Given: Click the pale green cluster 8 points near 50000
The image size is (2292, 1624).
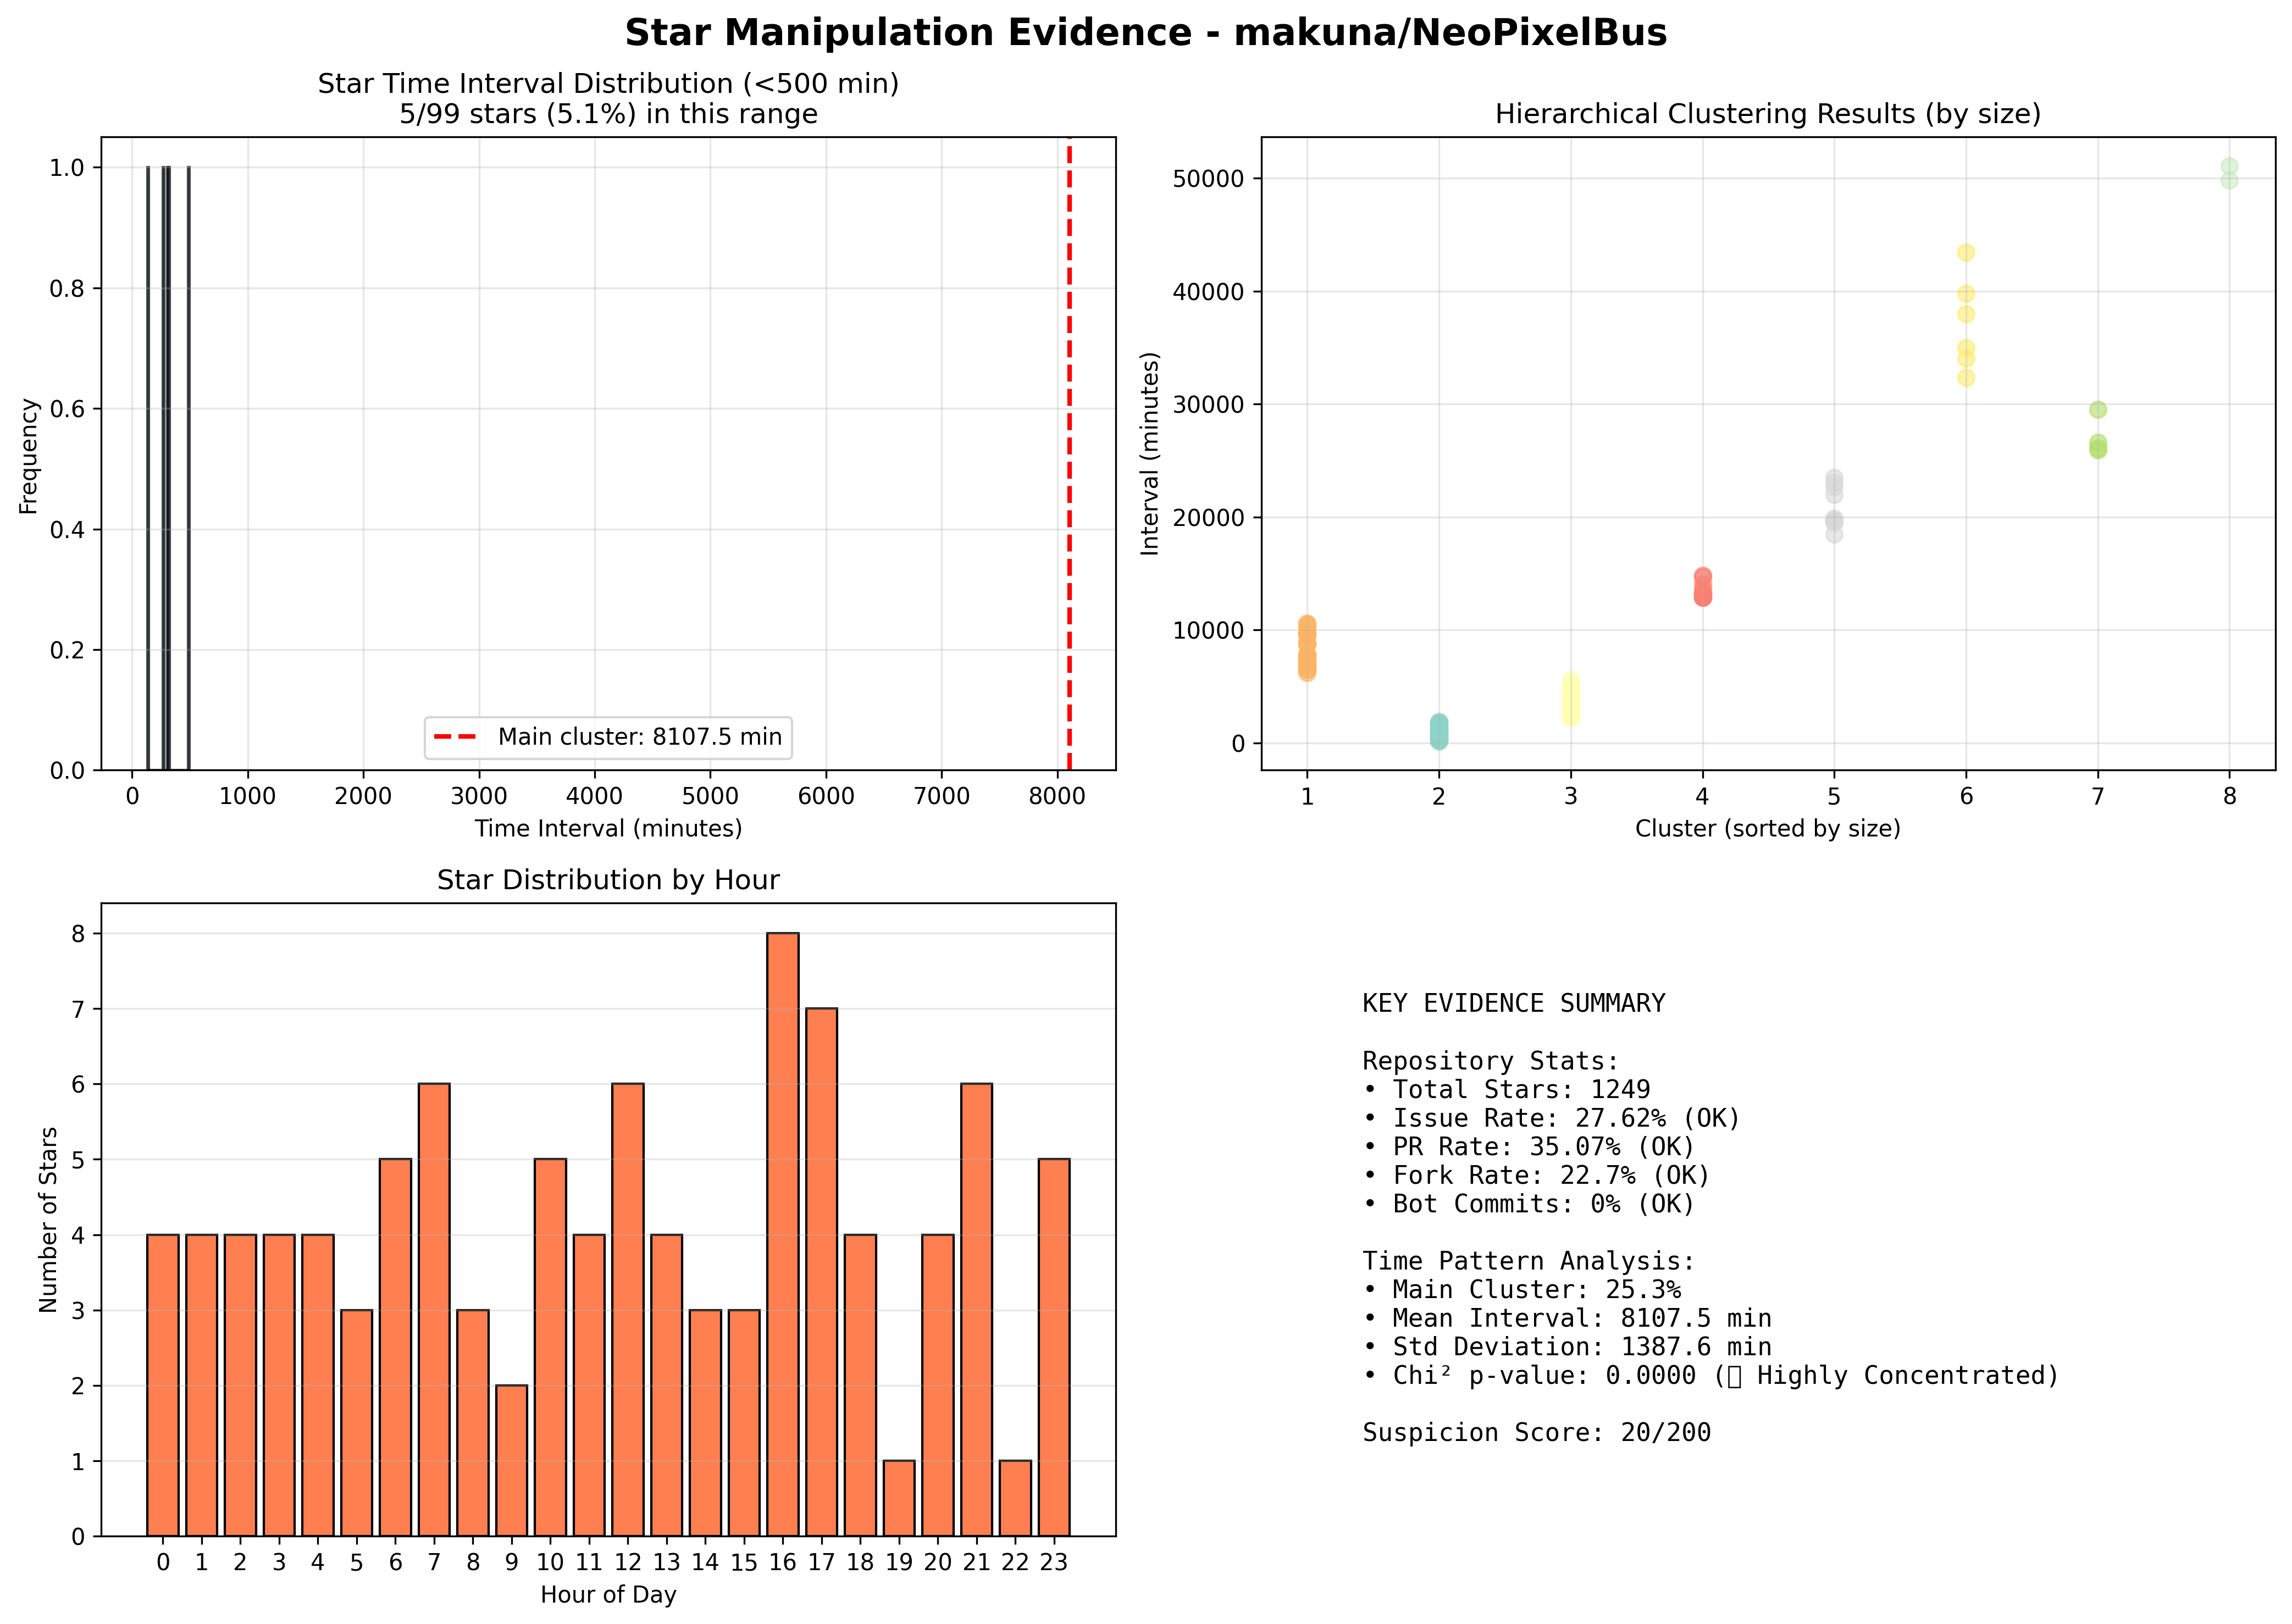Looking at the screenshot, I should point(2228,173).
